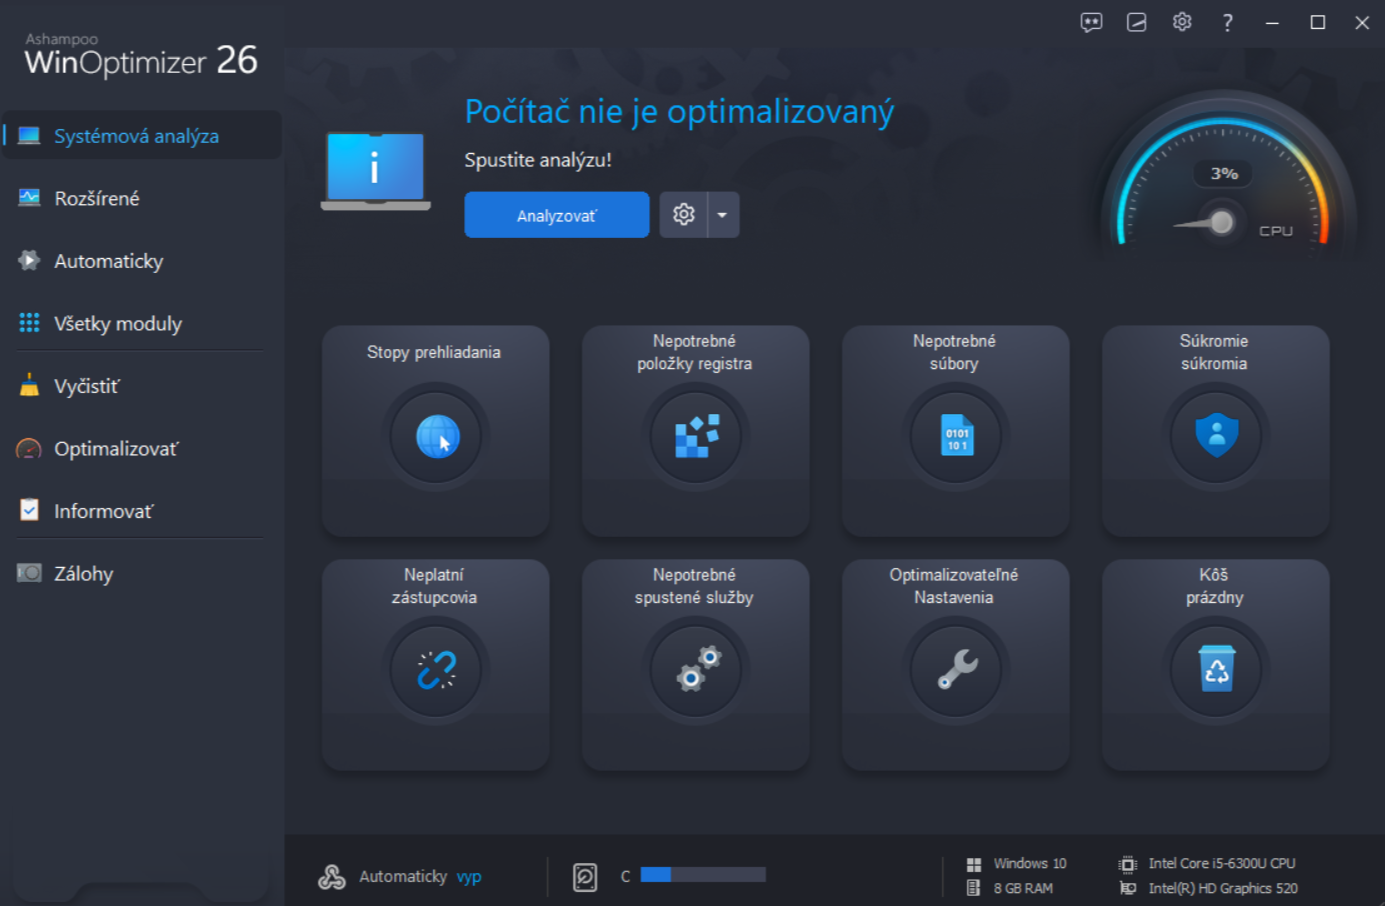The image size is (1385, 906).
Task: Open the Nepotrebné spustené služby tile
Action: point(696,665)
